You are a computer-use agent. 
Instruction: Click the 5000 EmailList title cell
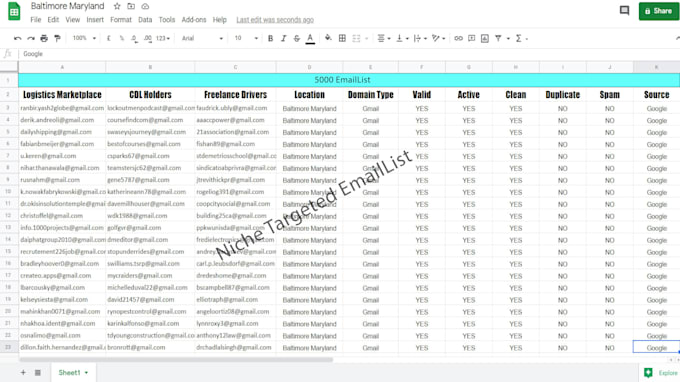tap(349, 80)
